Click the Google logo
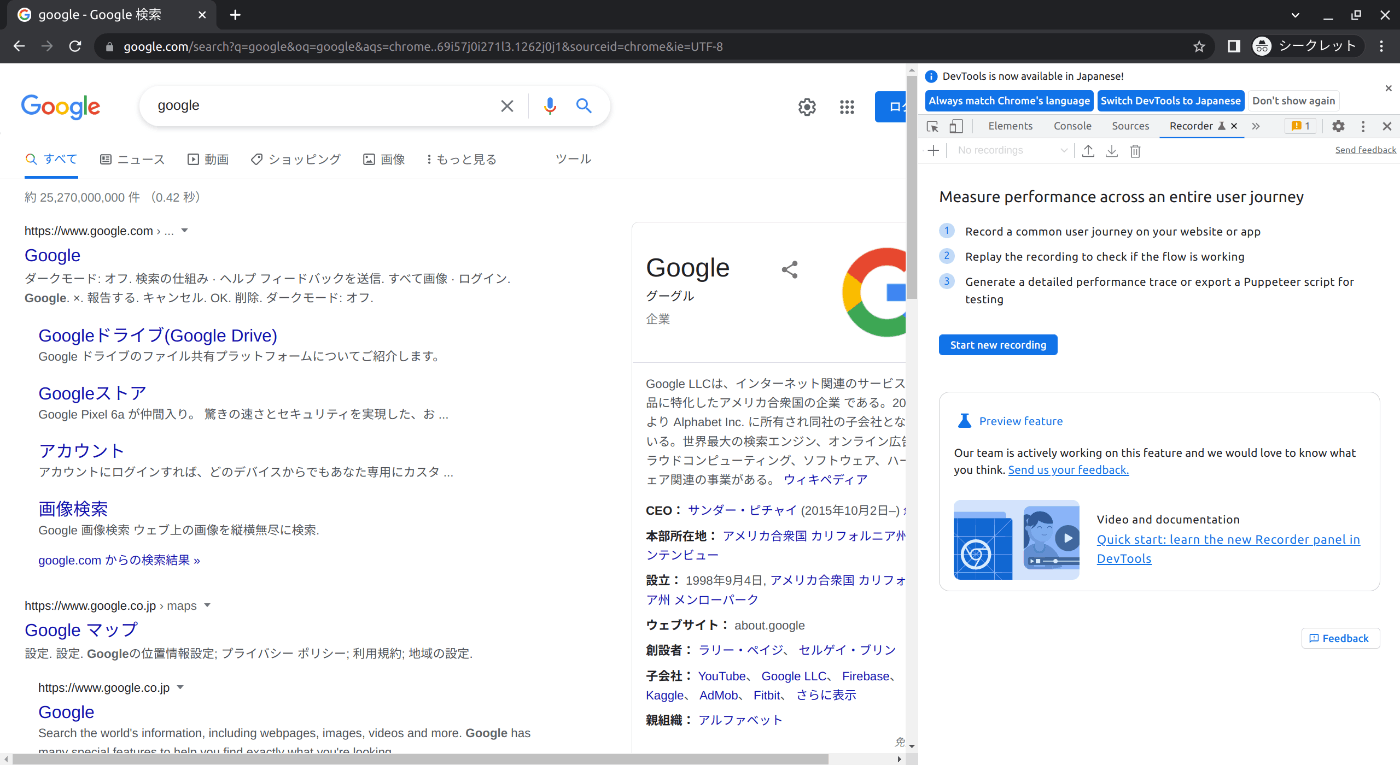Screen dimensions: 1400x765 pyautogui.click(x=61, y=107)
